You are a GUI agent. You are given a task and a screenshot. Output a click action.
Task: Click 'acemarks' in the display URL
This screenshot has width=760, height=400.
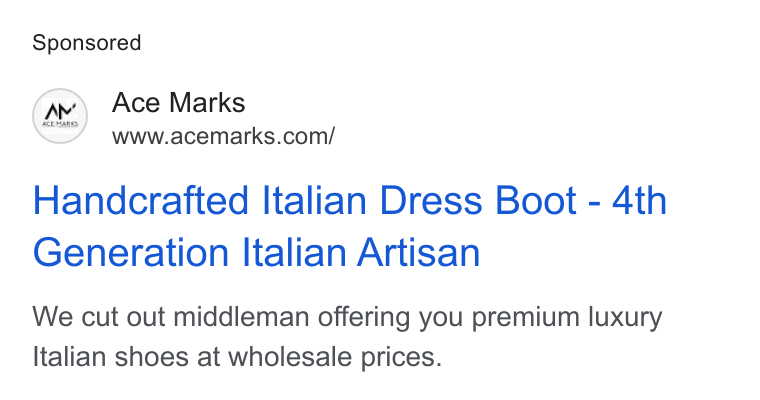[224, 136]
